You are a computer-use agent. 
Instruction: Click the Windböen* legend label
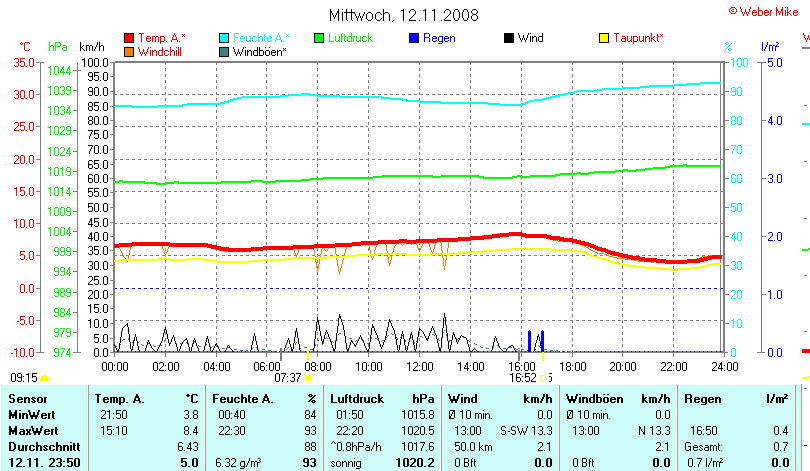pyautogui.click(x=259, y=52)
